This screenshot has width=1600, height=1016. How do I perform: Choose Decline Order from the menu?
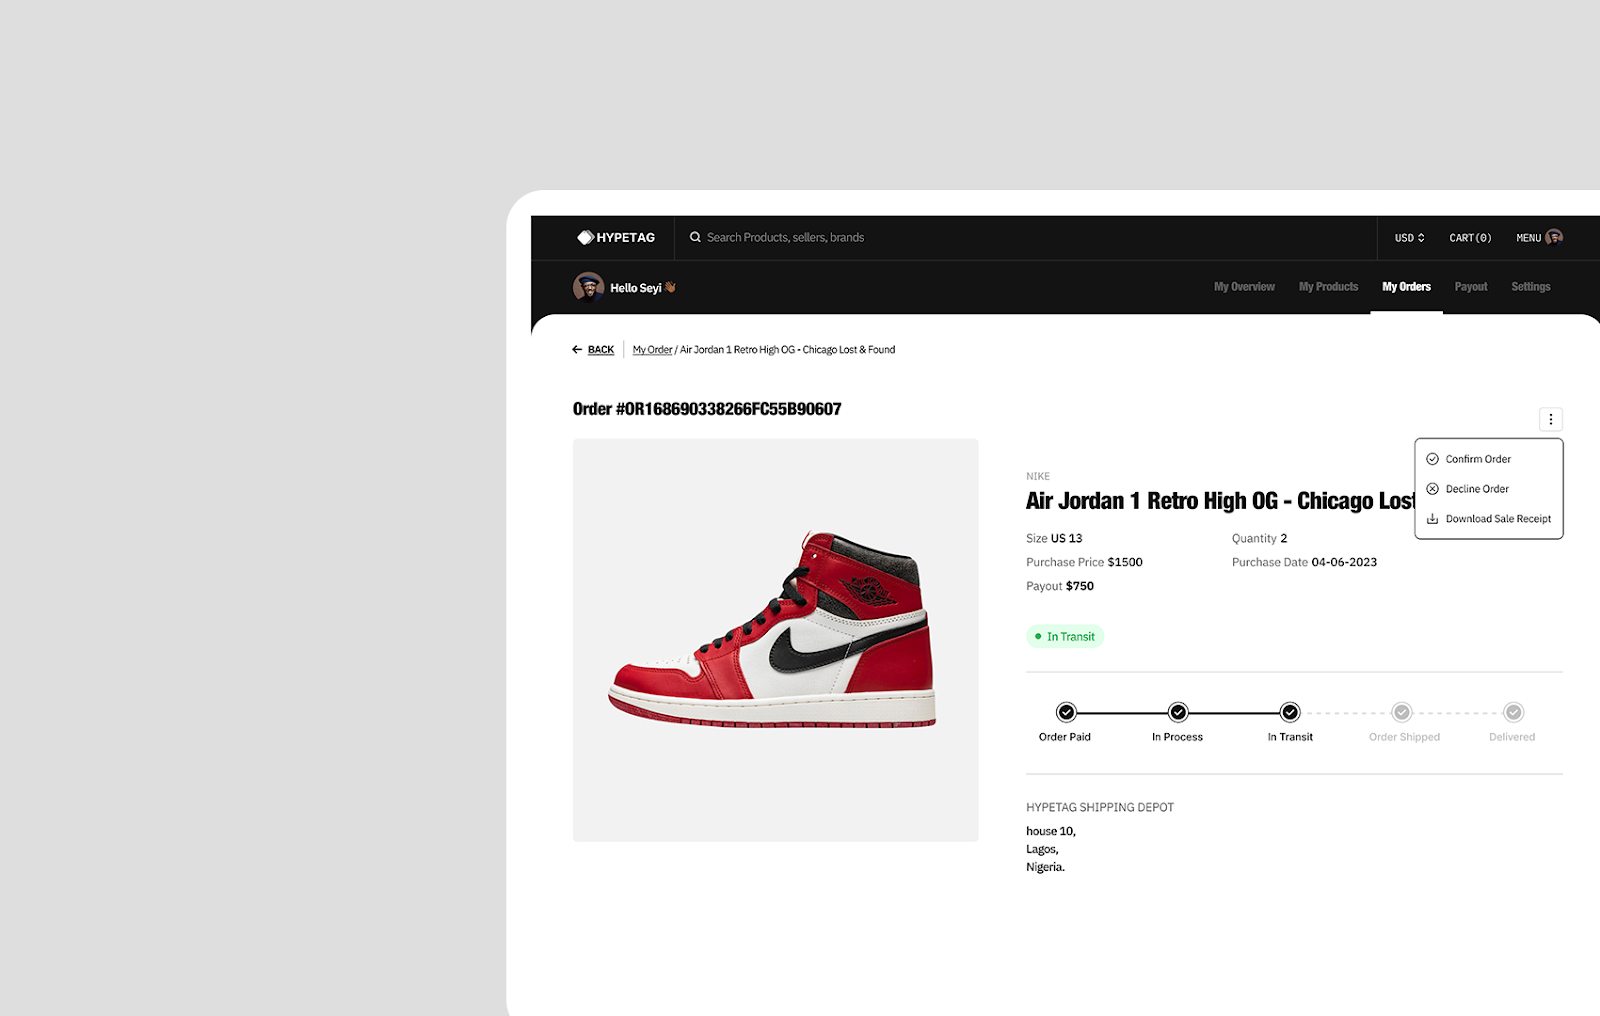pyautogui.click(x=1489, y=489)
